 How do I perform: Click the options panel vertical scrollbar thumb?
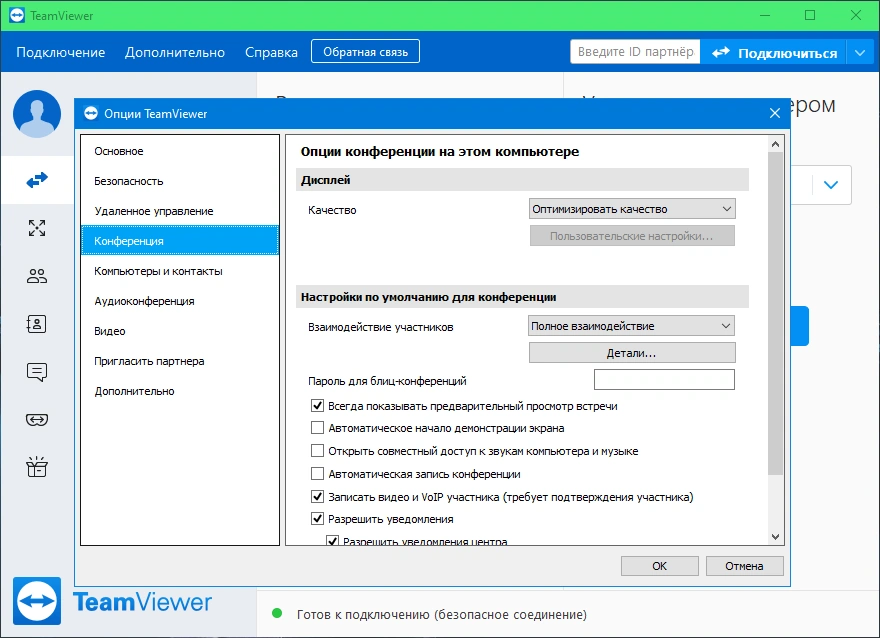[775, 313]
